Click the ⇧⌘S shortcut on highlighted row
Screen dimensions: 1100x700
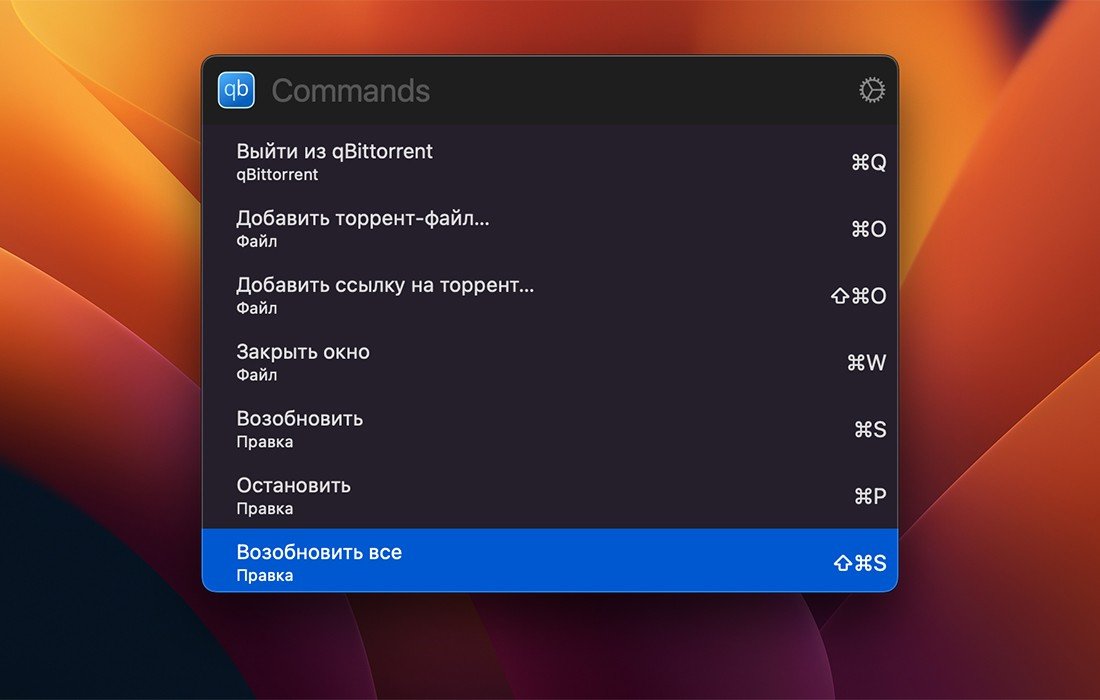pos(860,563)
